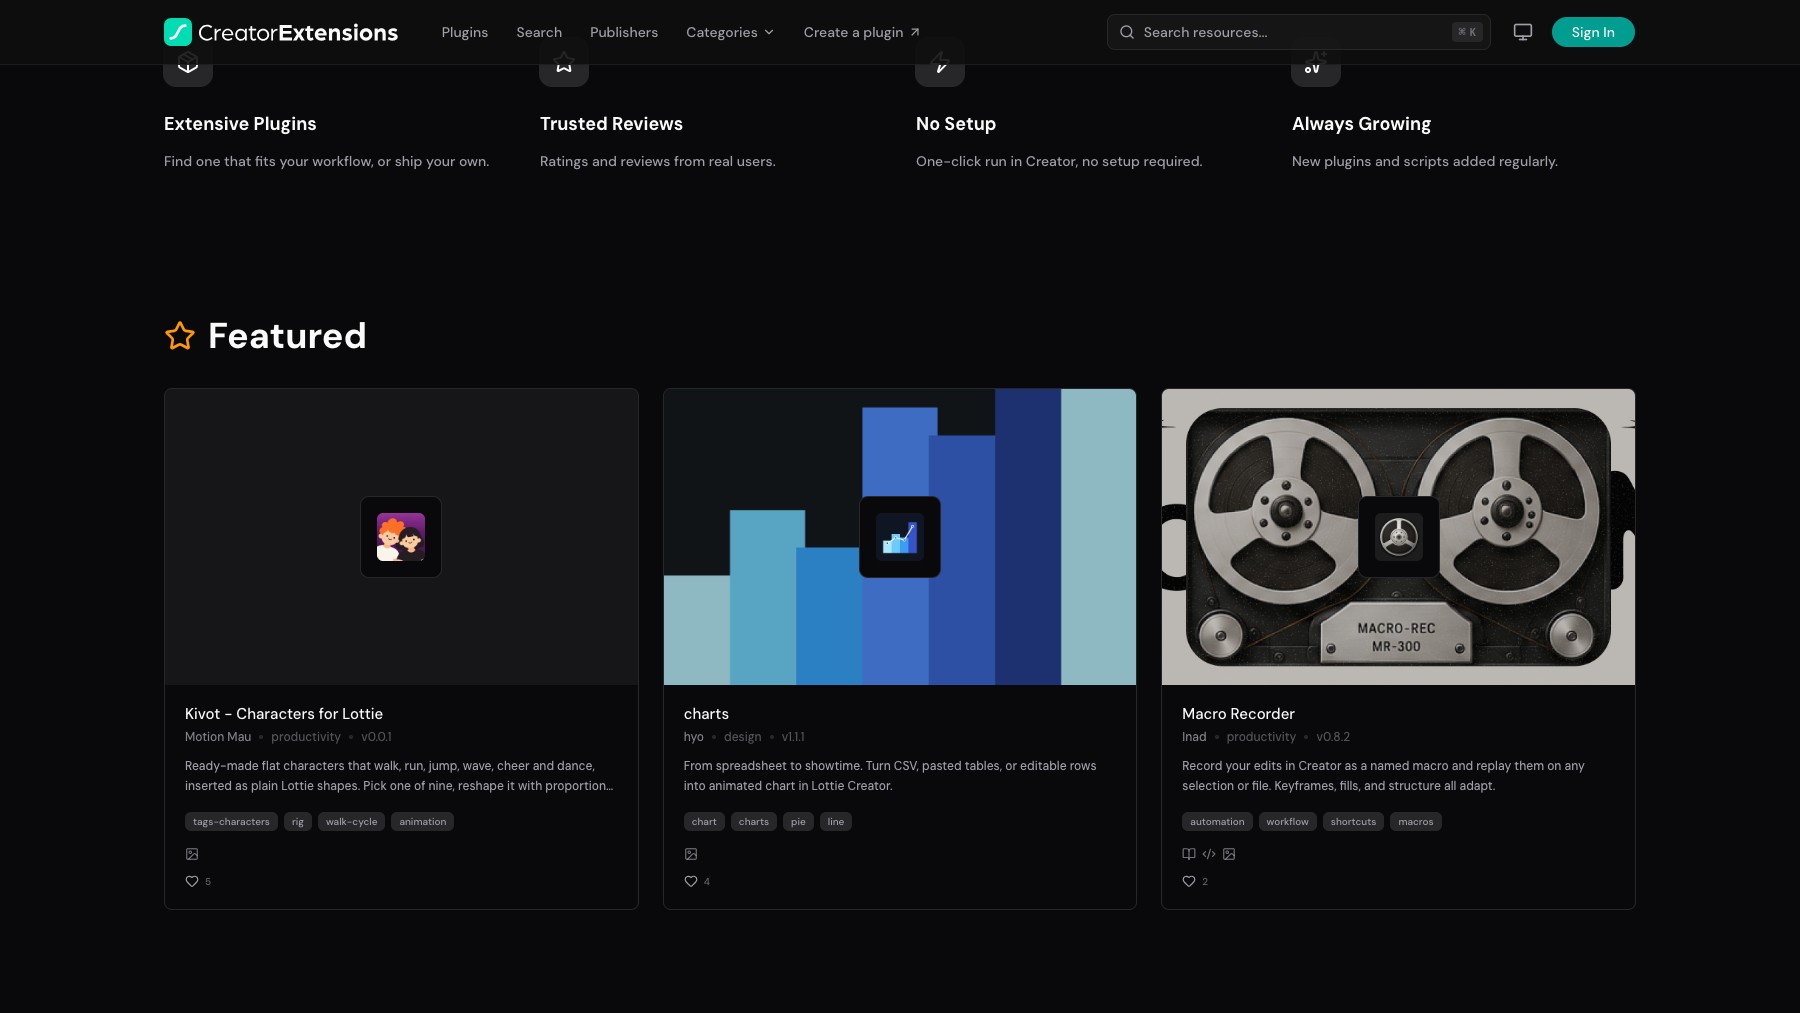Image resolution: width=1800 pixels, height=1013 pixels.
Task: Select the macros tag
Action: coord(1416,822)
